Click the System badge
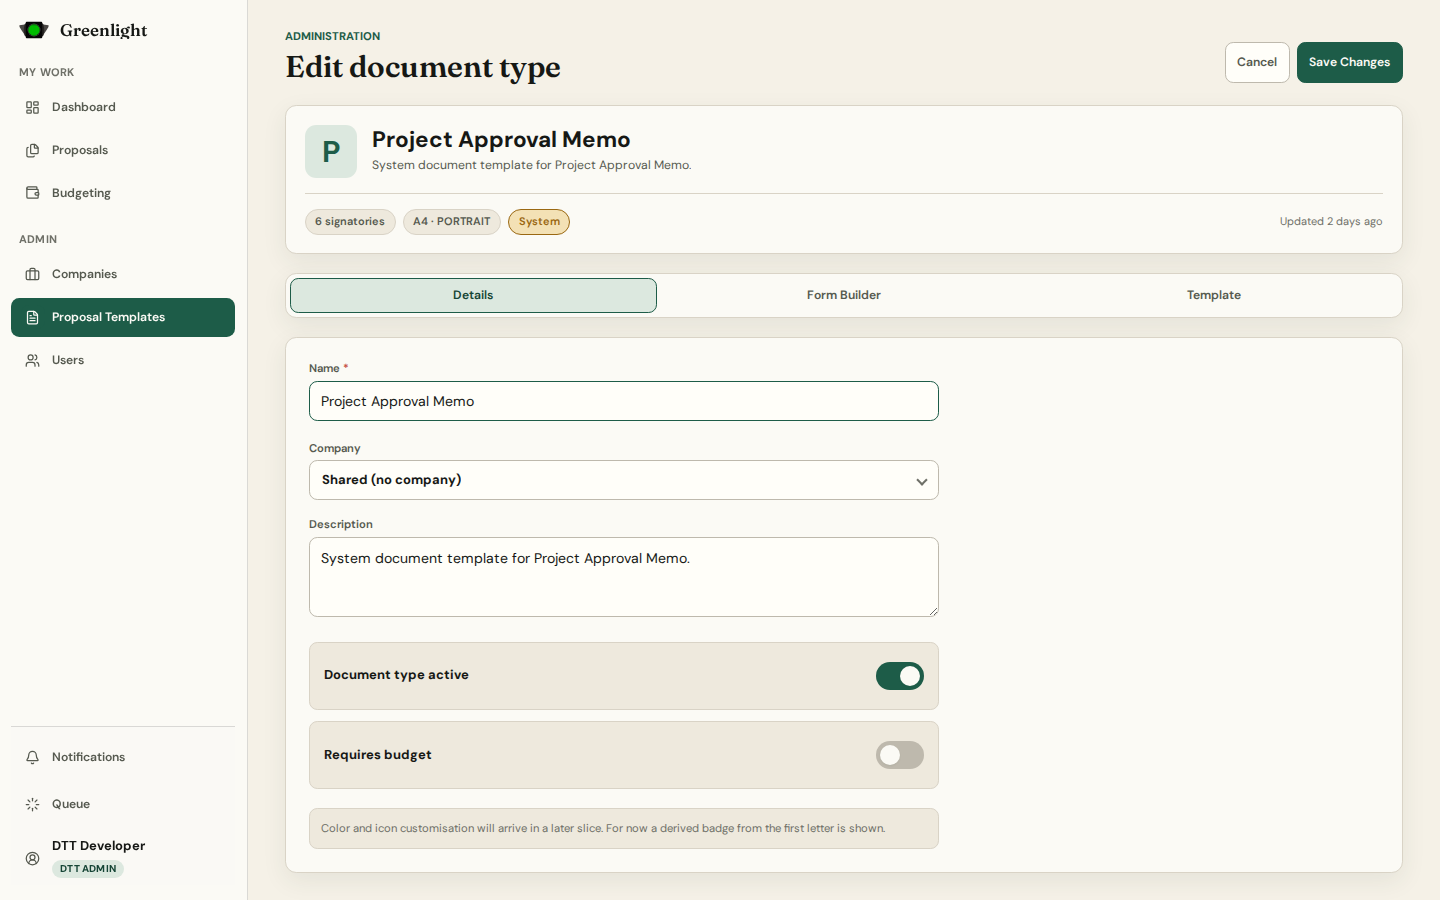 (539, 222)
